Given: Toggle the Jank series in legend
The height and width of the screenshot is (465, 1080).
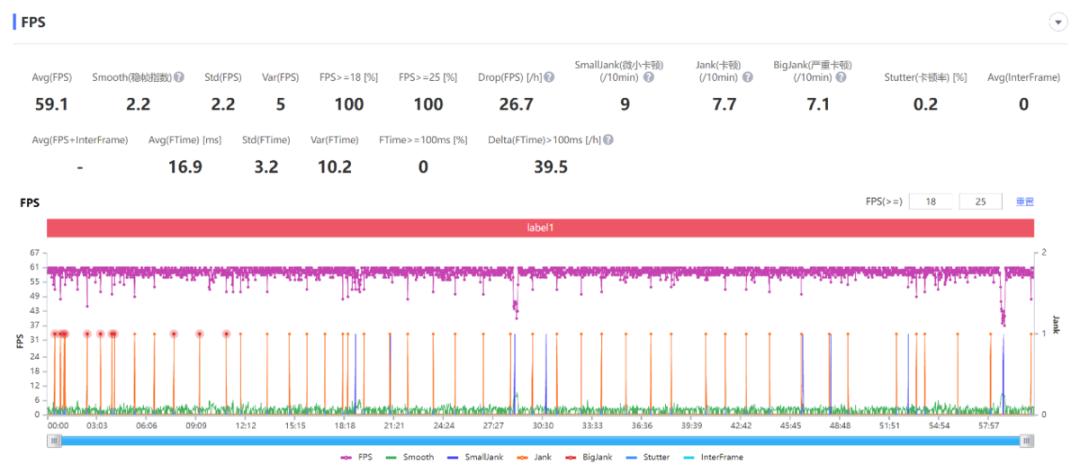Looking at the screenshot, I should click(534, 457).
